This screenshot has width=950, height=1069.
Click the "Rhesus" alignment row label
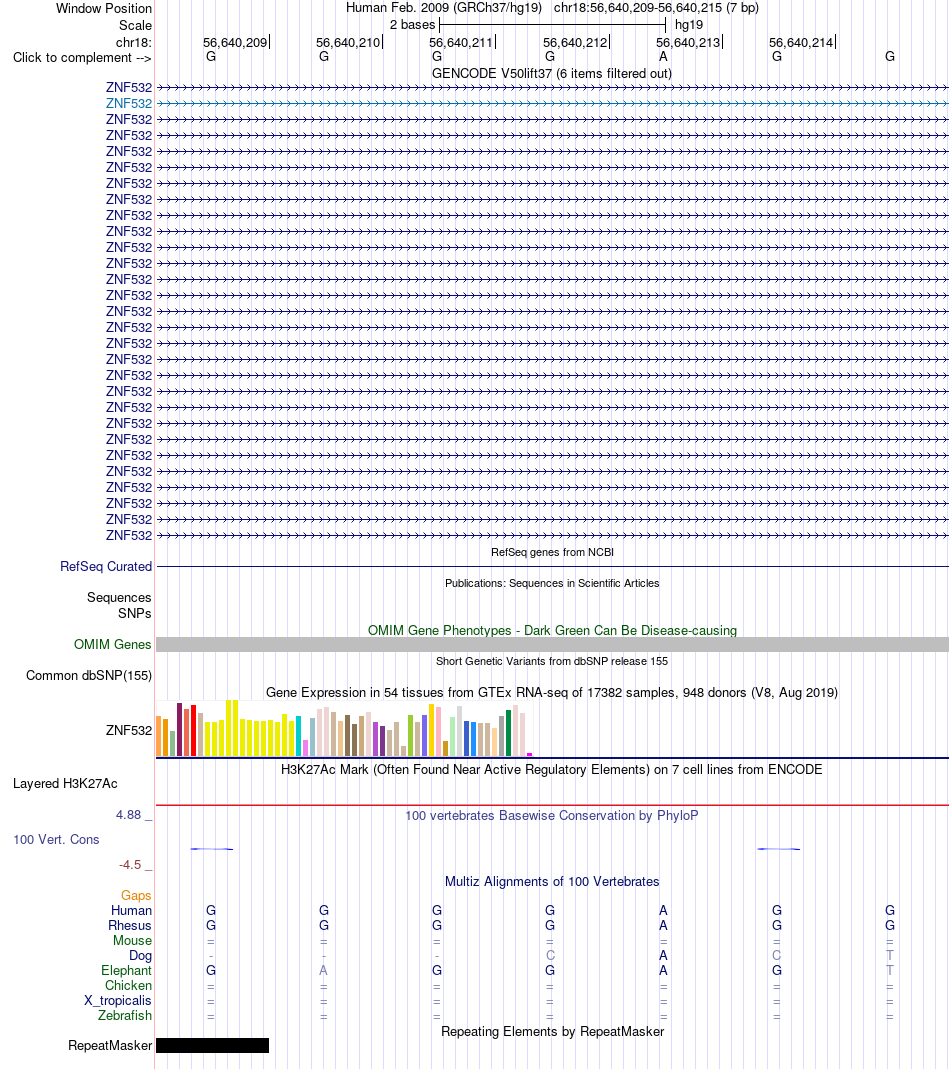click(130, 925)
